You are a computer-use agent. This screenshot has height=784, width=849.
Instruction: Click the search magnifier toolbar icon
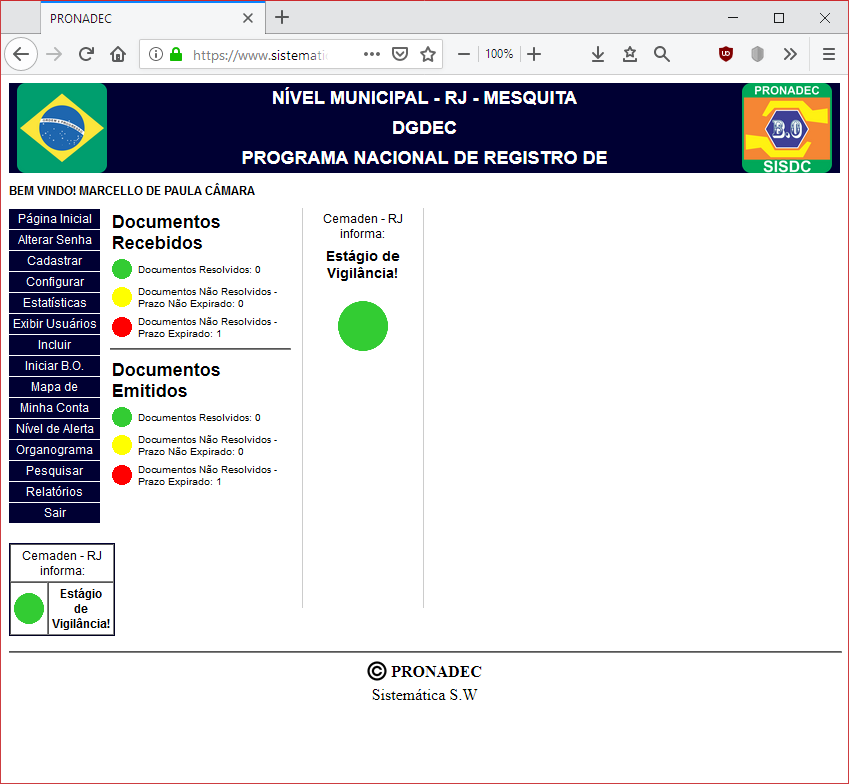pos(662,54)
